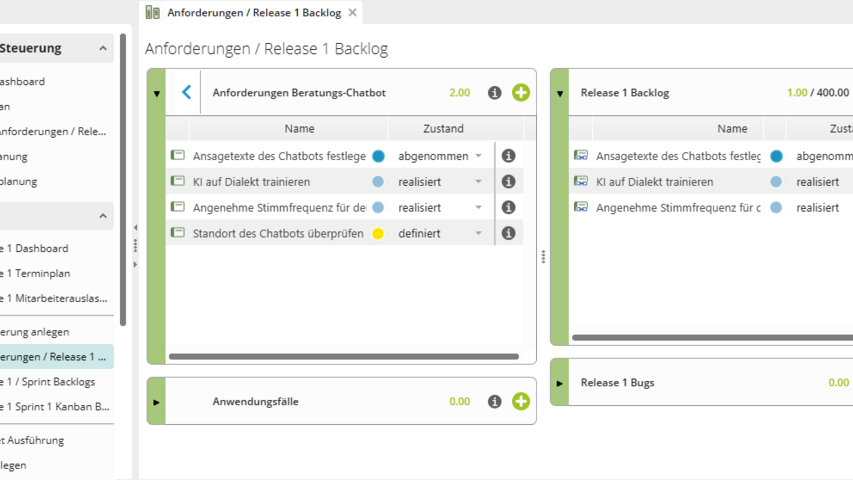Open ...erung anlegen sidebar entry

pyautogui.click(x=35, y=332)
